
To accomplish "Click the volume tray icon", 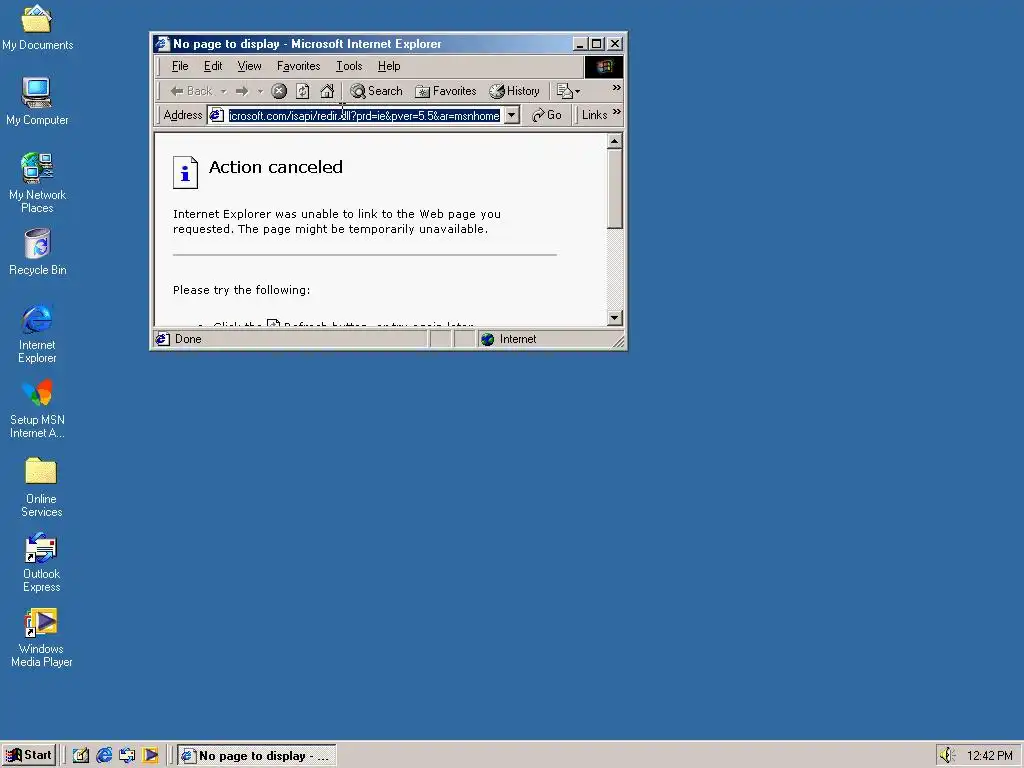I will pyautogui.click(x=948, y=756).
